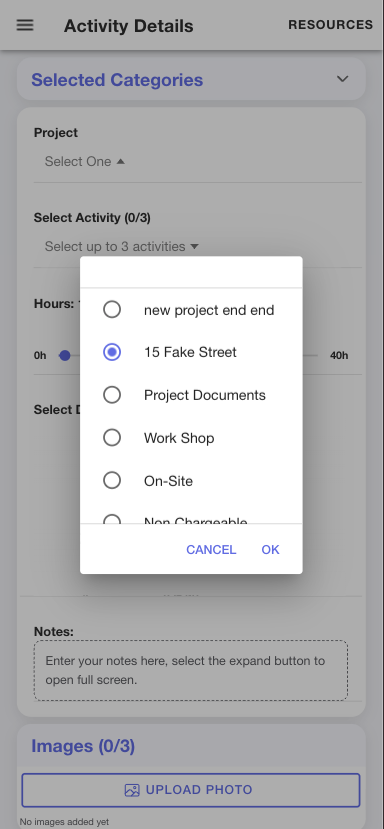384x829 pixels.
Task: Open the Resources menu item
Action: click(331, 25)
